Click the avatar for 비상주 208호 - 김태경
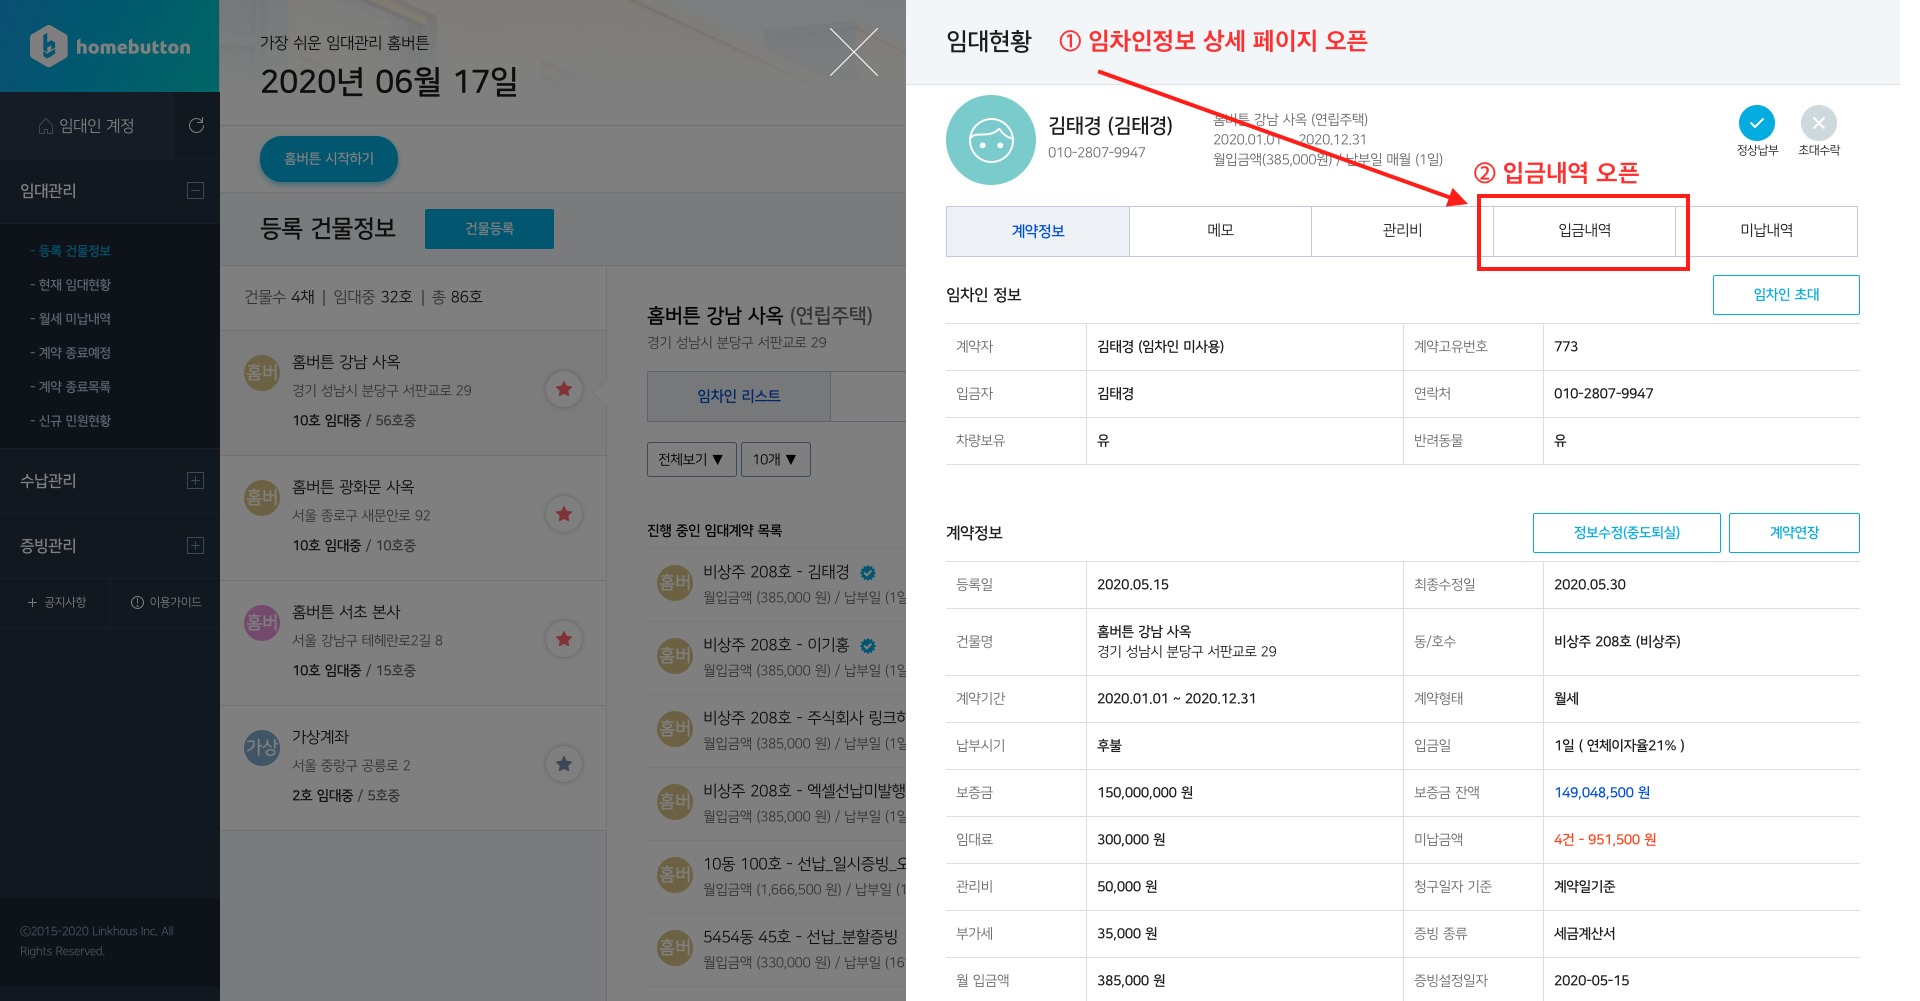 pos(675,583)
